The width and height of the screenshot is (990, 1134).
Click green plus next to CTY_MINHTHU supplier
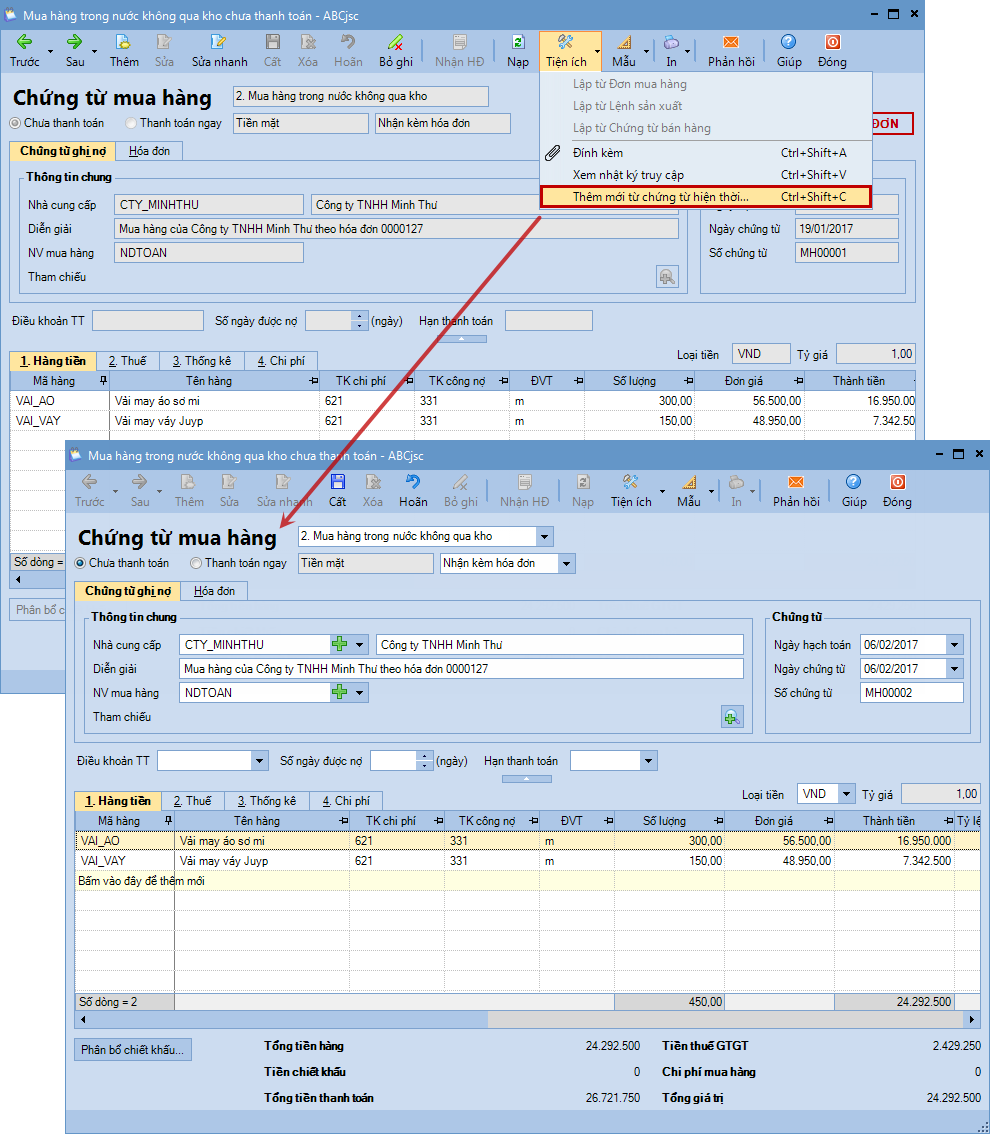coord(340,644)
